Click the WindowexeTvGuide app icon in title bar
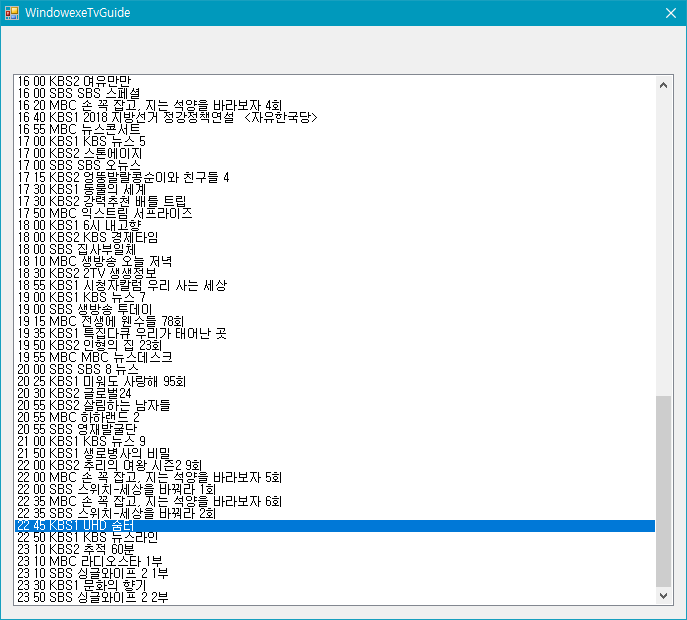This screenshot has width=687, height=620. (x=12, y=13)
